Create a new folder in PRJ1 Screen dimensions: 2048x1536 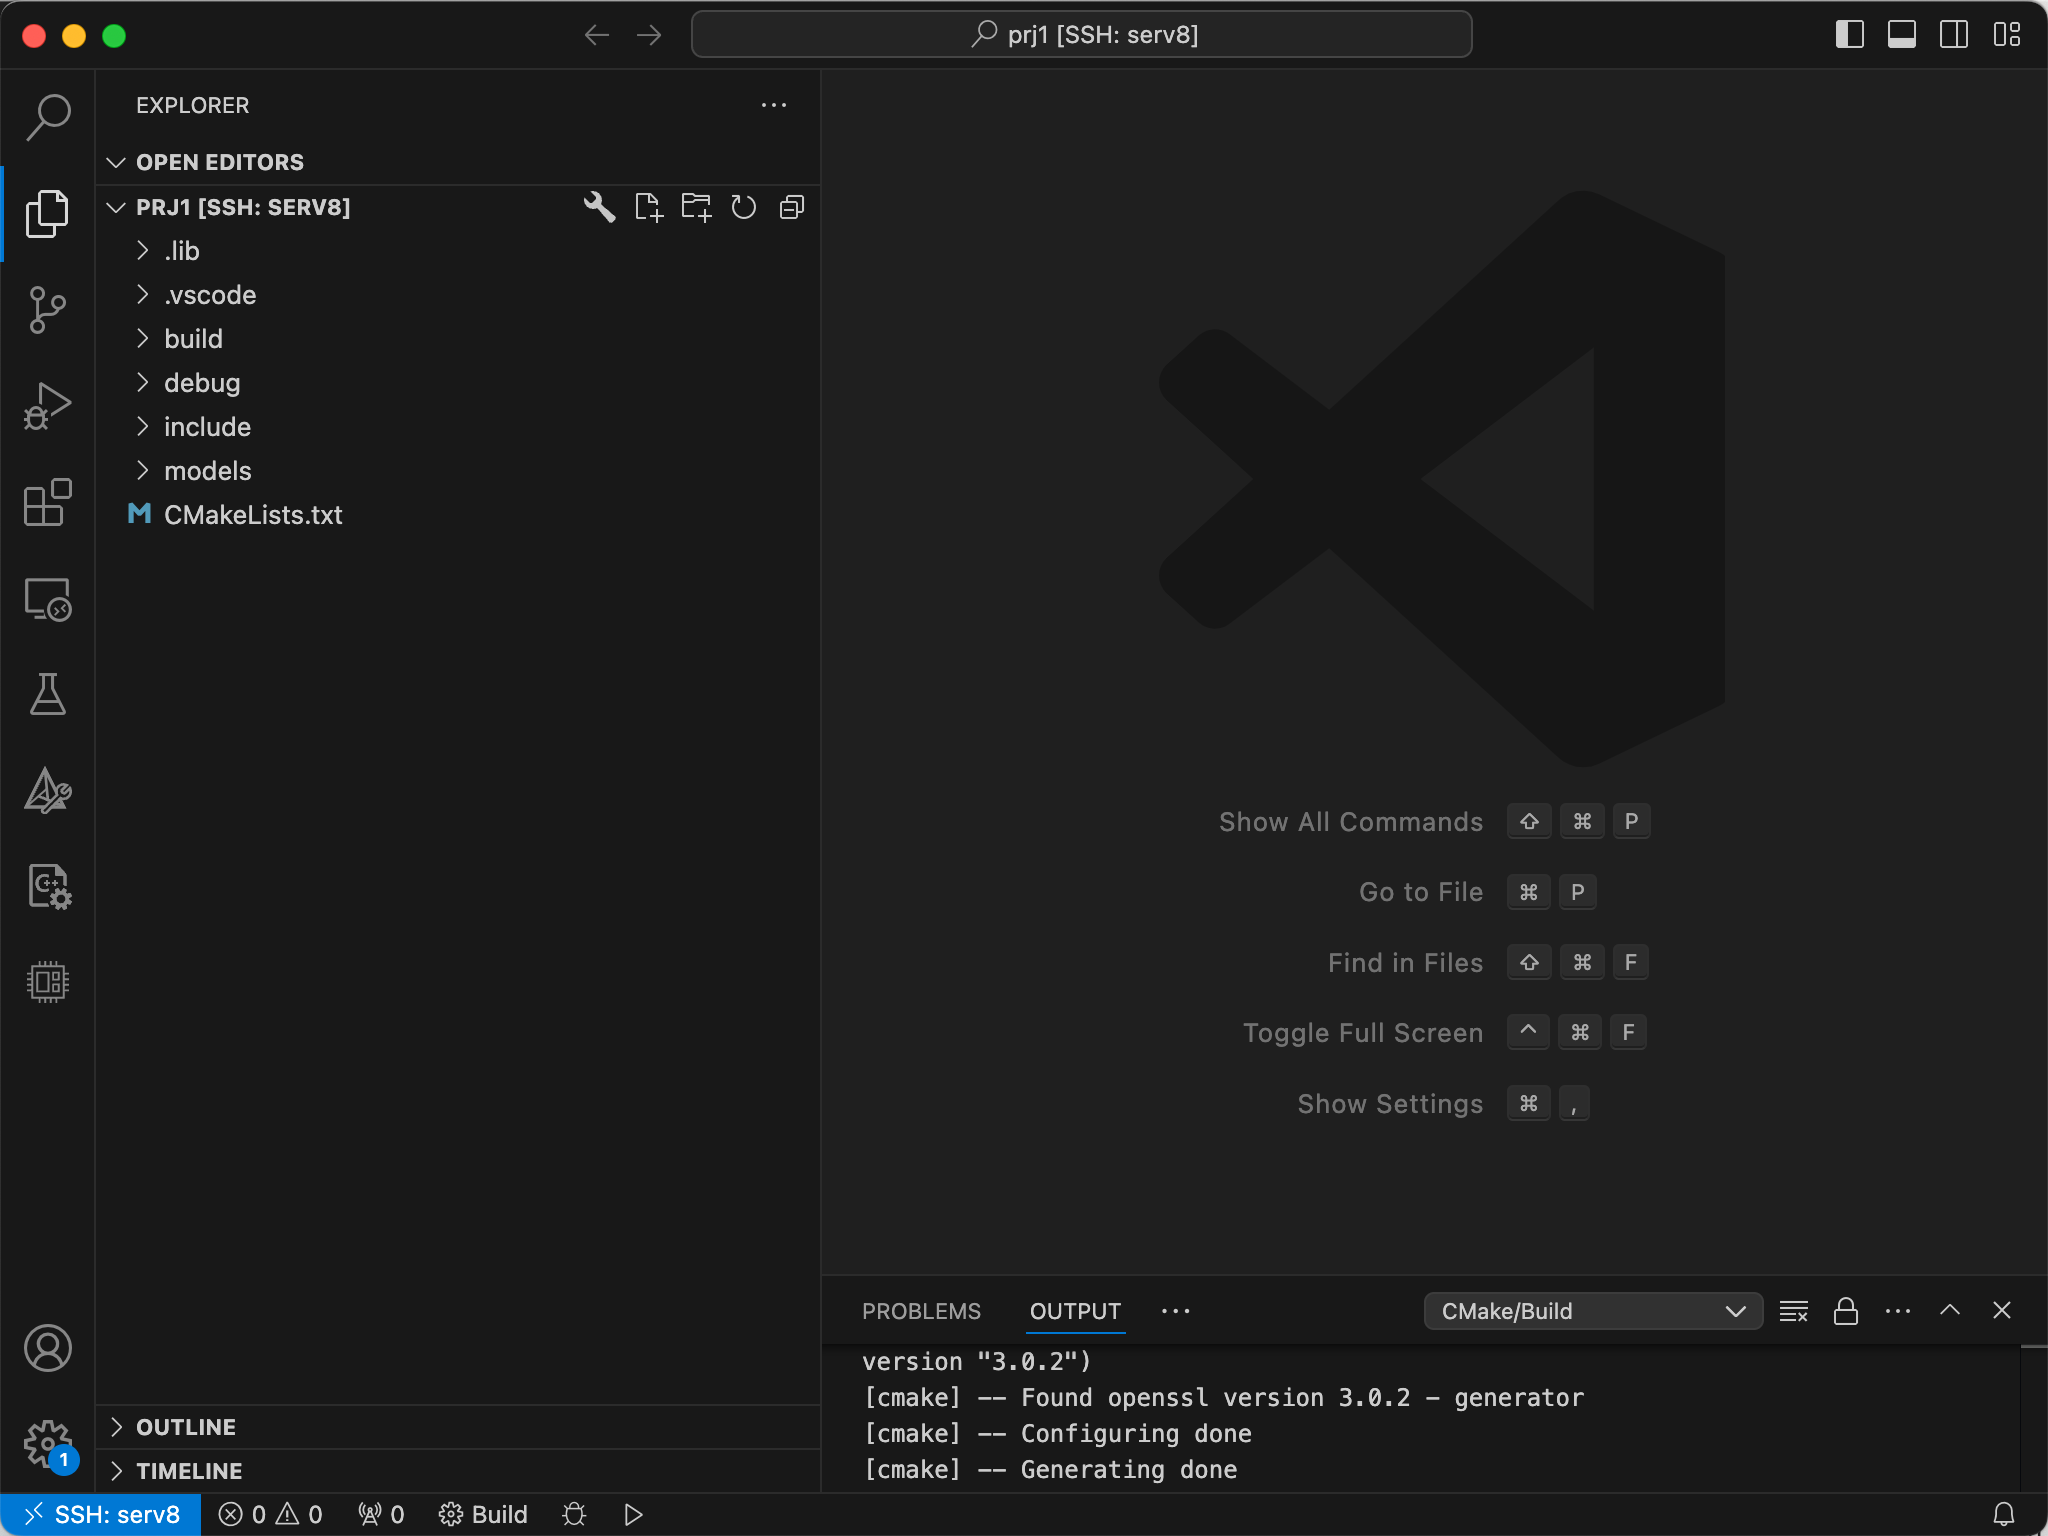tap(696, 207)
